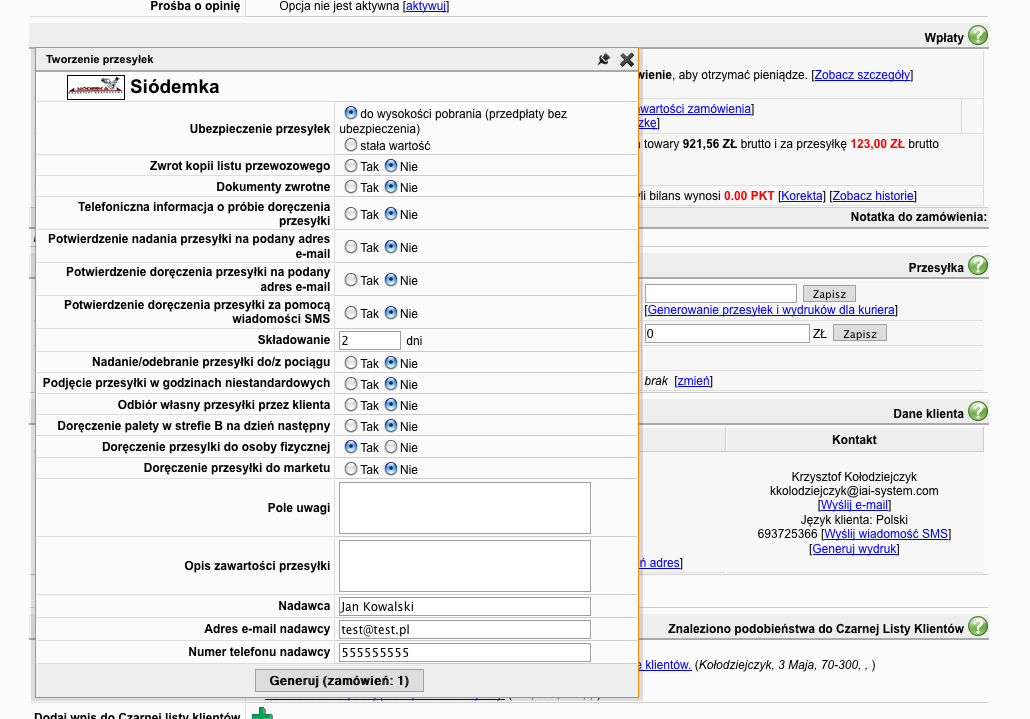Choose Nie for Doręczenie przesyłki do marketu
Viewport: 1030px width, 719px height.
[x=391, y=469]
